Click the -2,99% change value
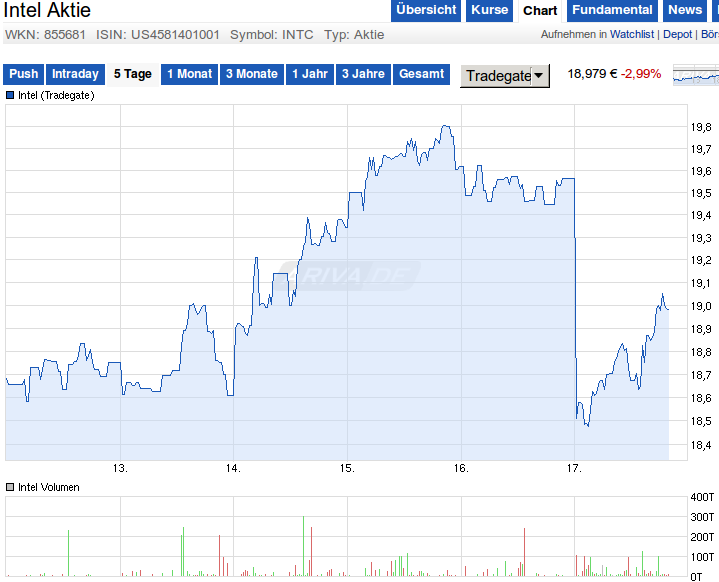This screenshot has width=719, height=582. [641, 74]
